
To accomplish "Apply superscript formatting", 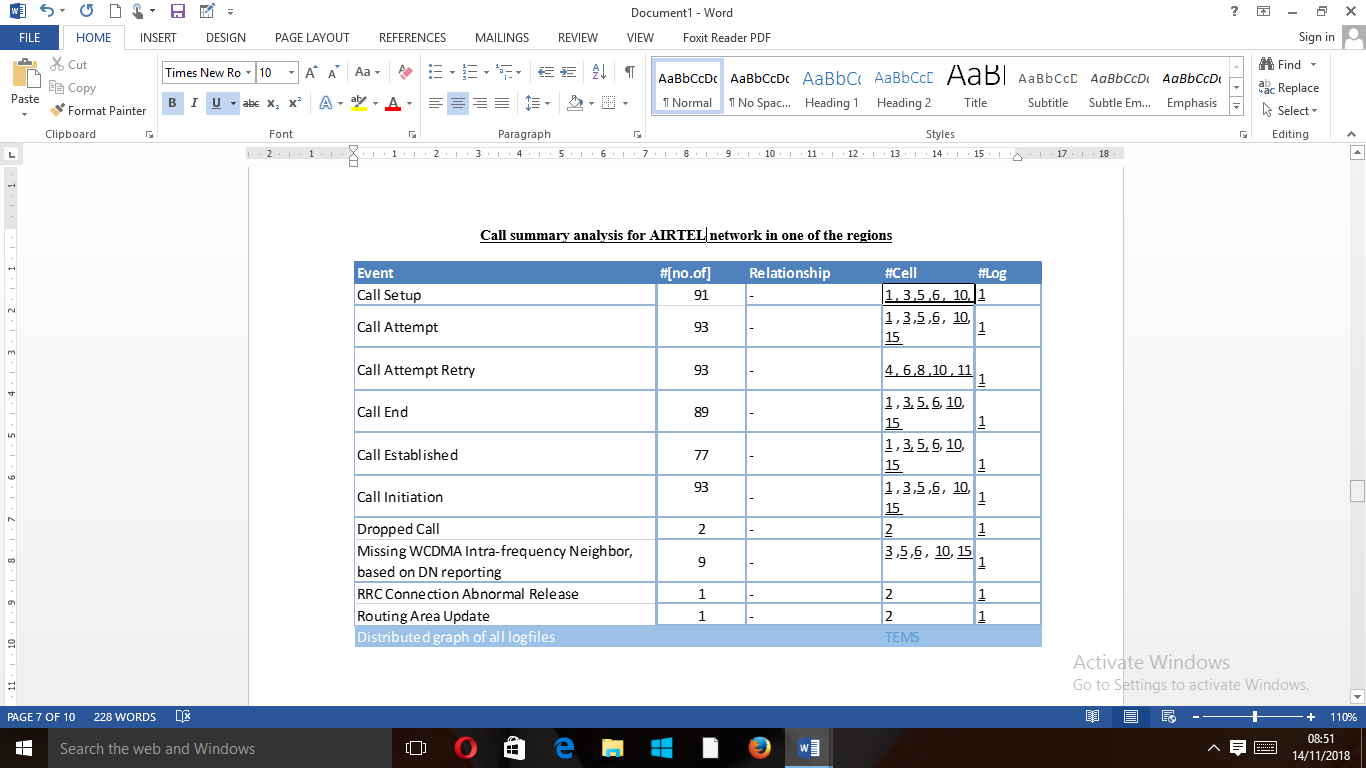I will tap(295, 103).
